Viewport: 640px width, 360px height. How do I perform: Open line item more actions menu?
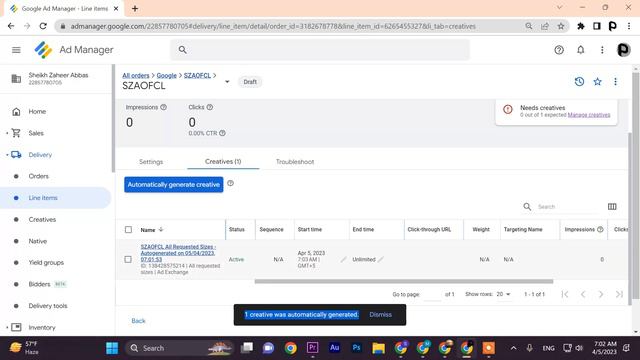click(616, 82)
